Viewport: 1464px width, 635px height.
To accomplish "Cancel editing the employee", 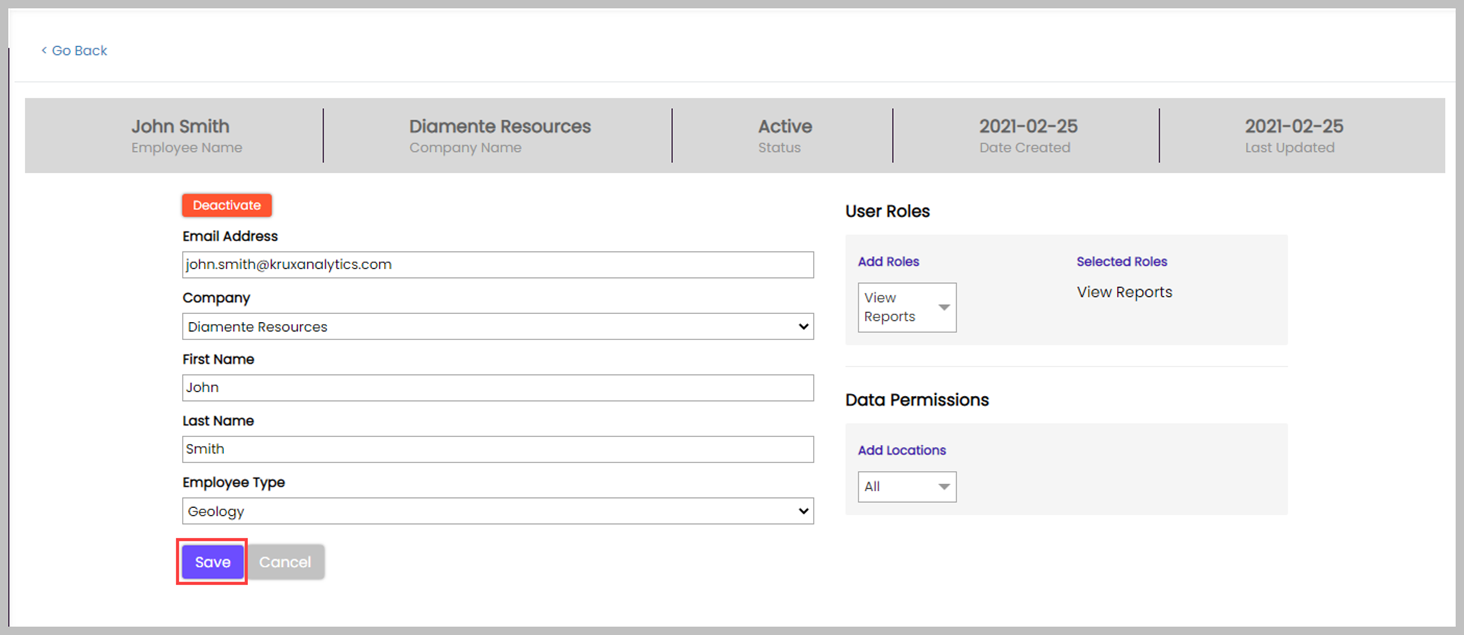I will [285, 562].
